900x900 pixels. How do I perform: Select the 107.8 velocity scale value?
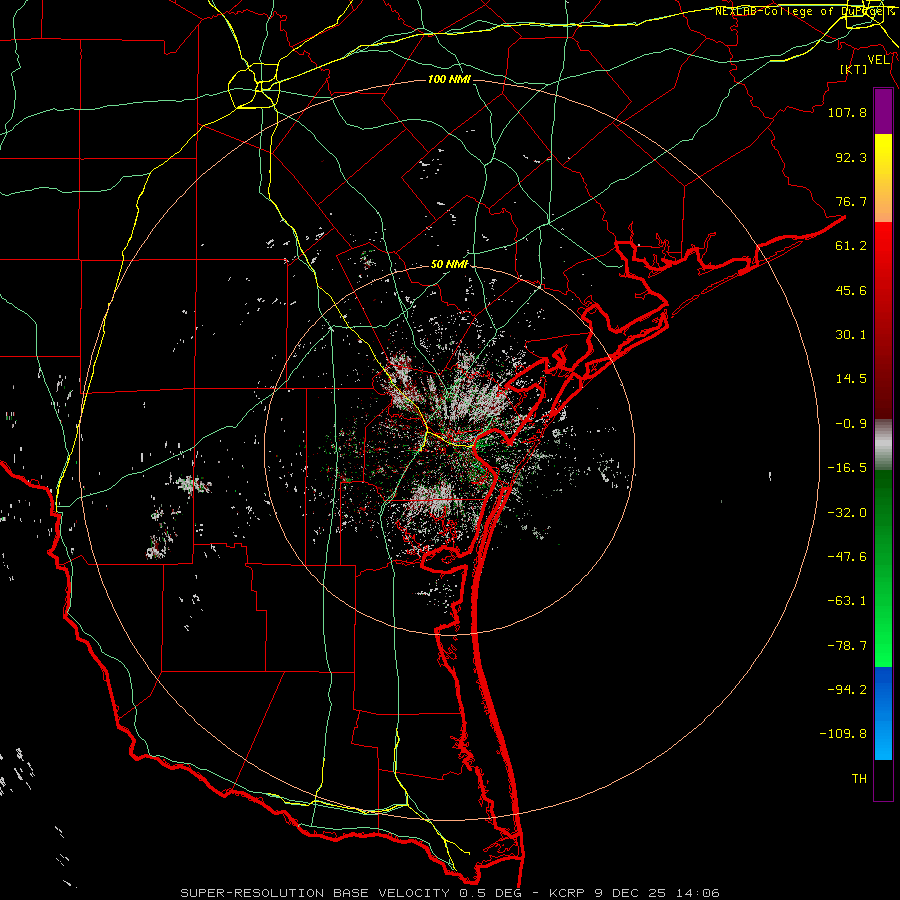click(x=847, y=112)
